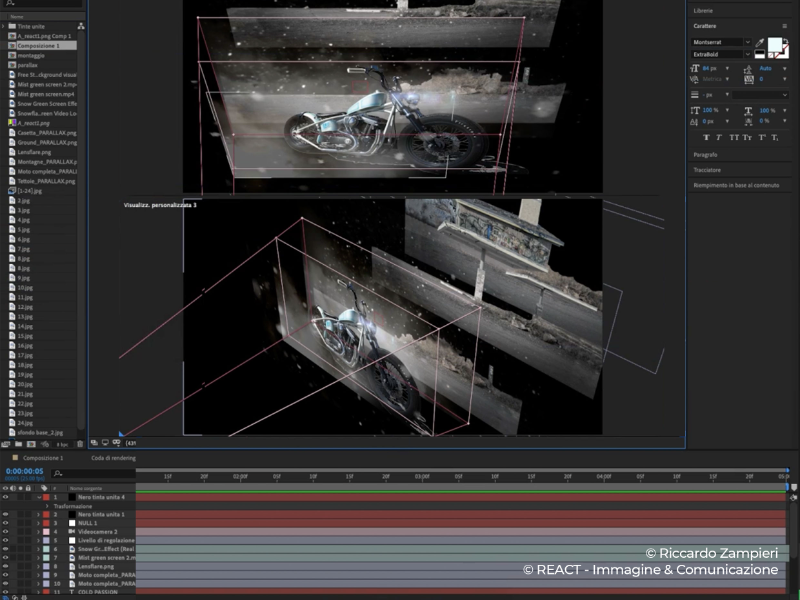This screenshot has width=800, height=600.
Task: Toggle visibility of Mist green screen 2 layer
Action: [6, 558]
